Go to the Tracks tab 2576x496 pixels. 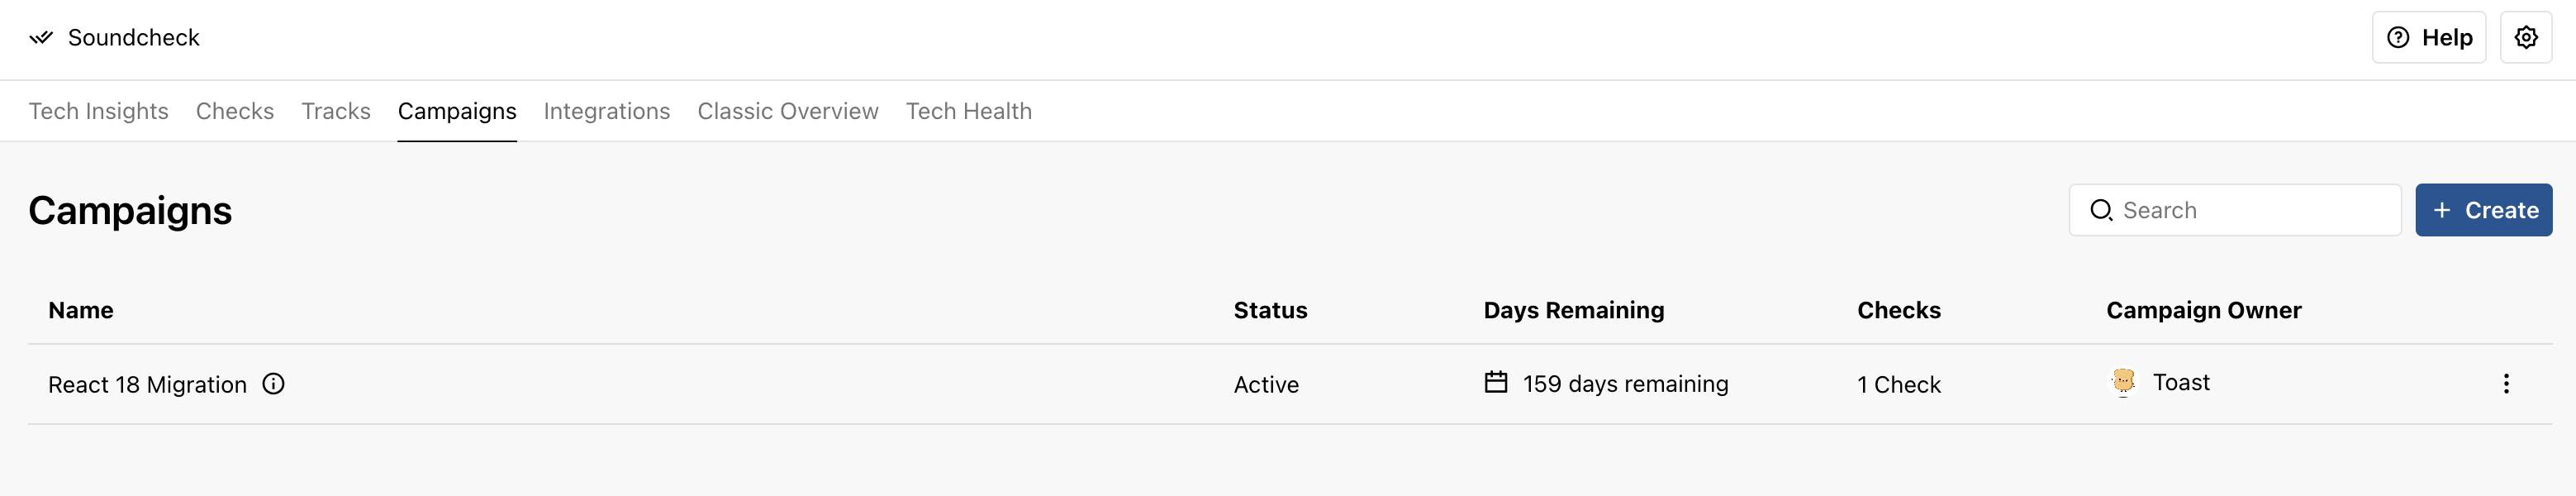point(336,111)
